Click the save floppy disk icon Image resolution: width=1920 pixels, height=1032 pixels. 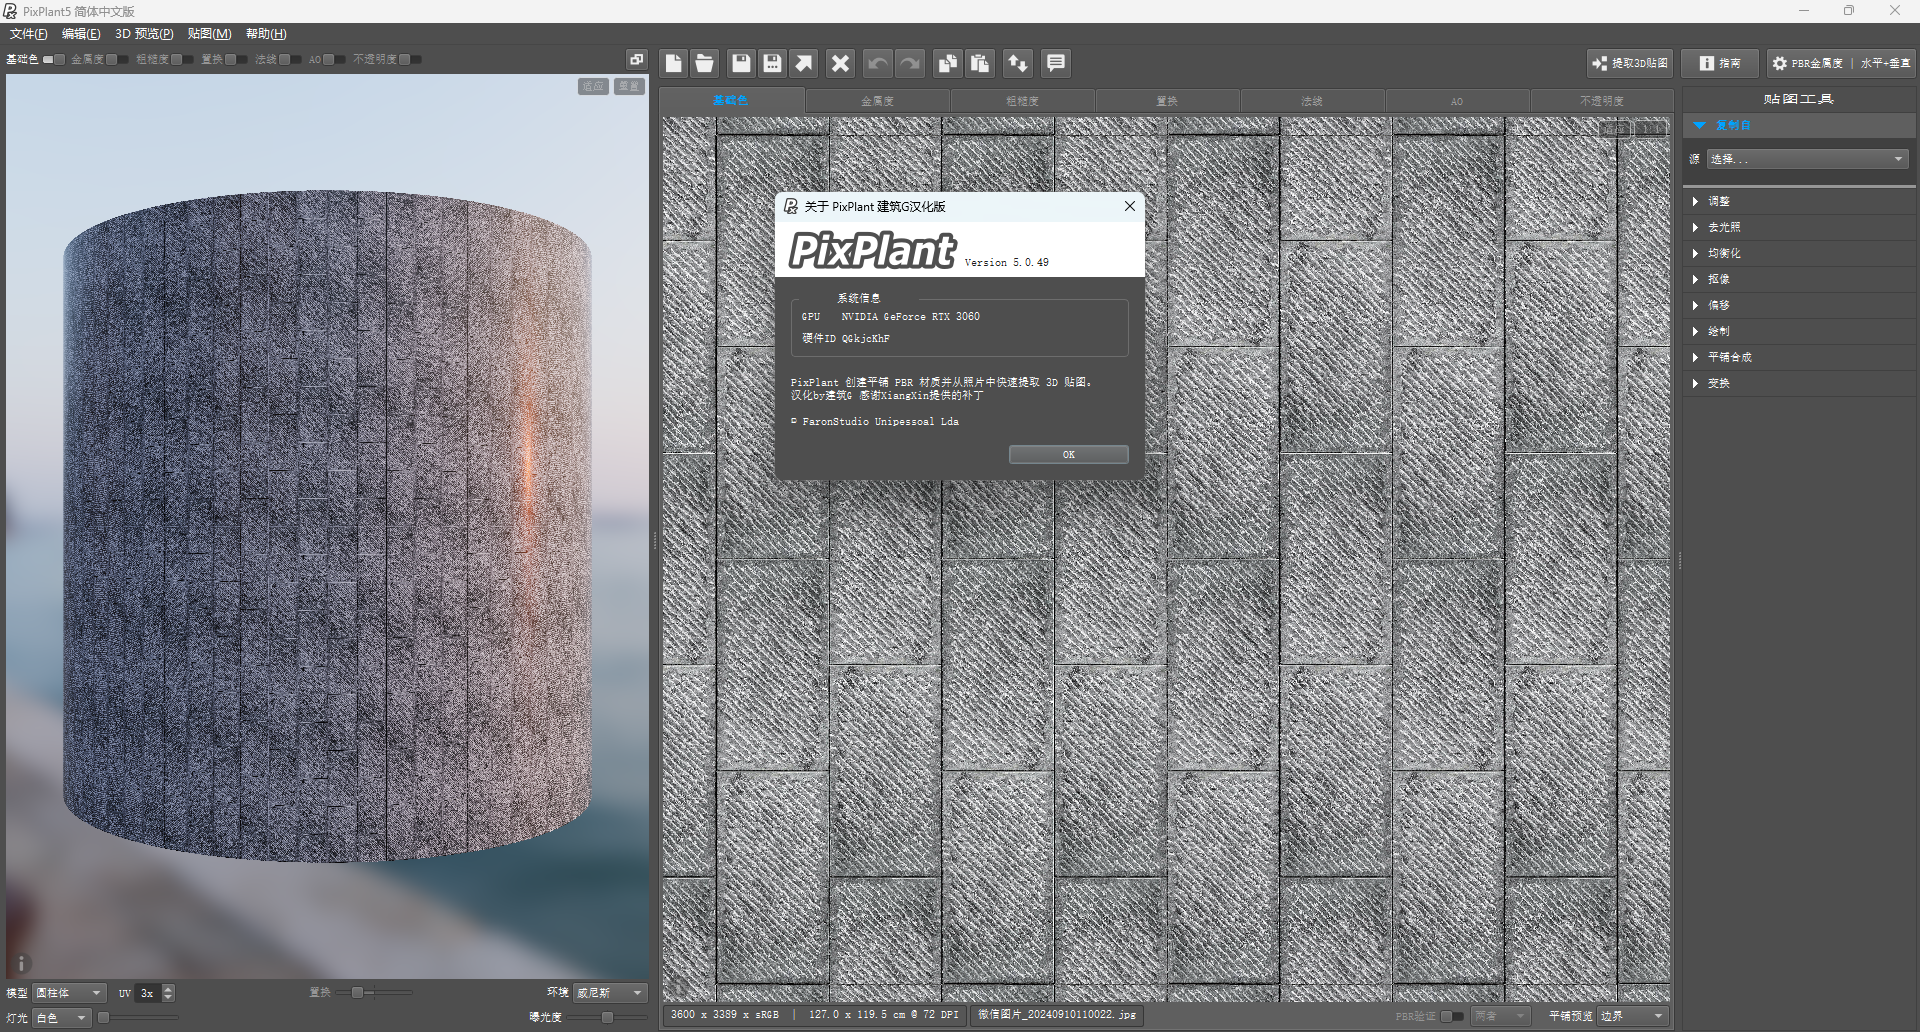pos(741,64)
